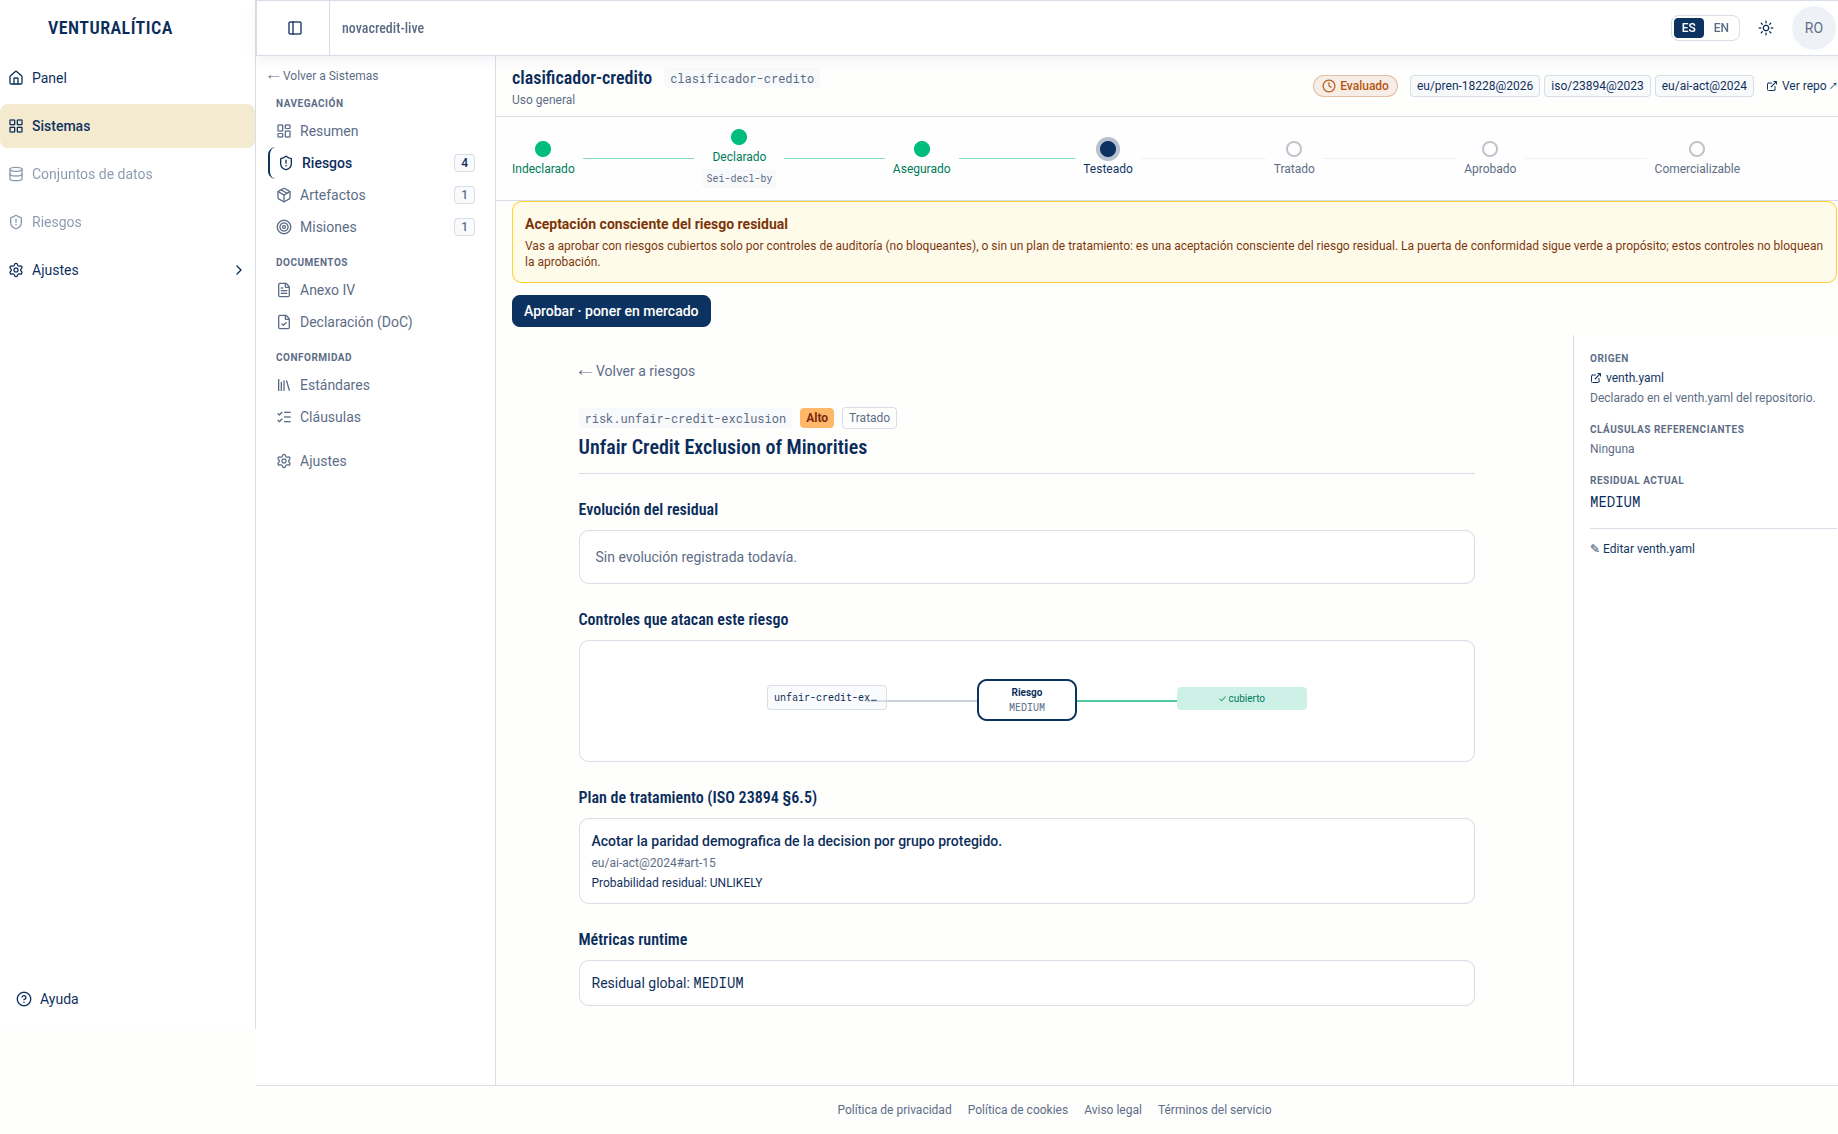Click the eu/ai-act@2024#art-15 reference

[654, 863]
